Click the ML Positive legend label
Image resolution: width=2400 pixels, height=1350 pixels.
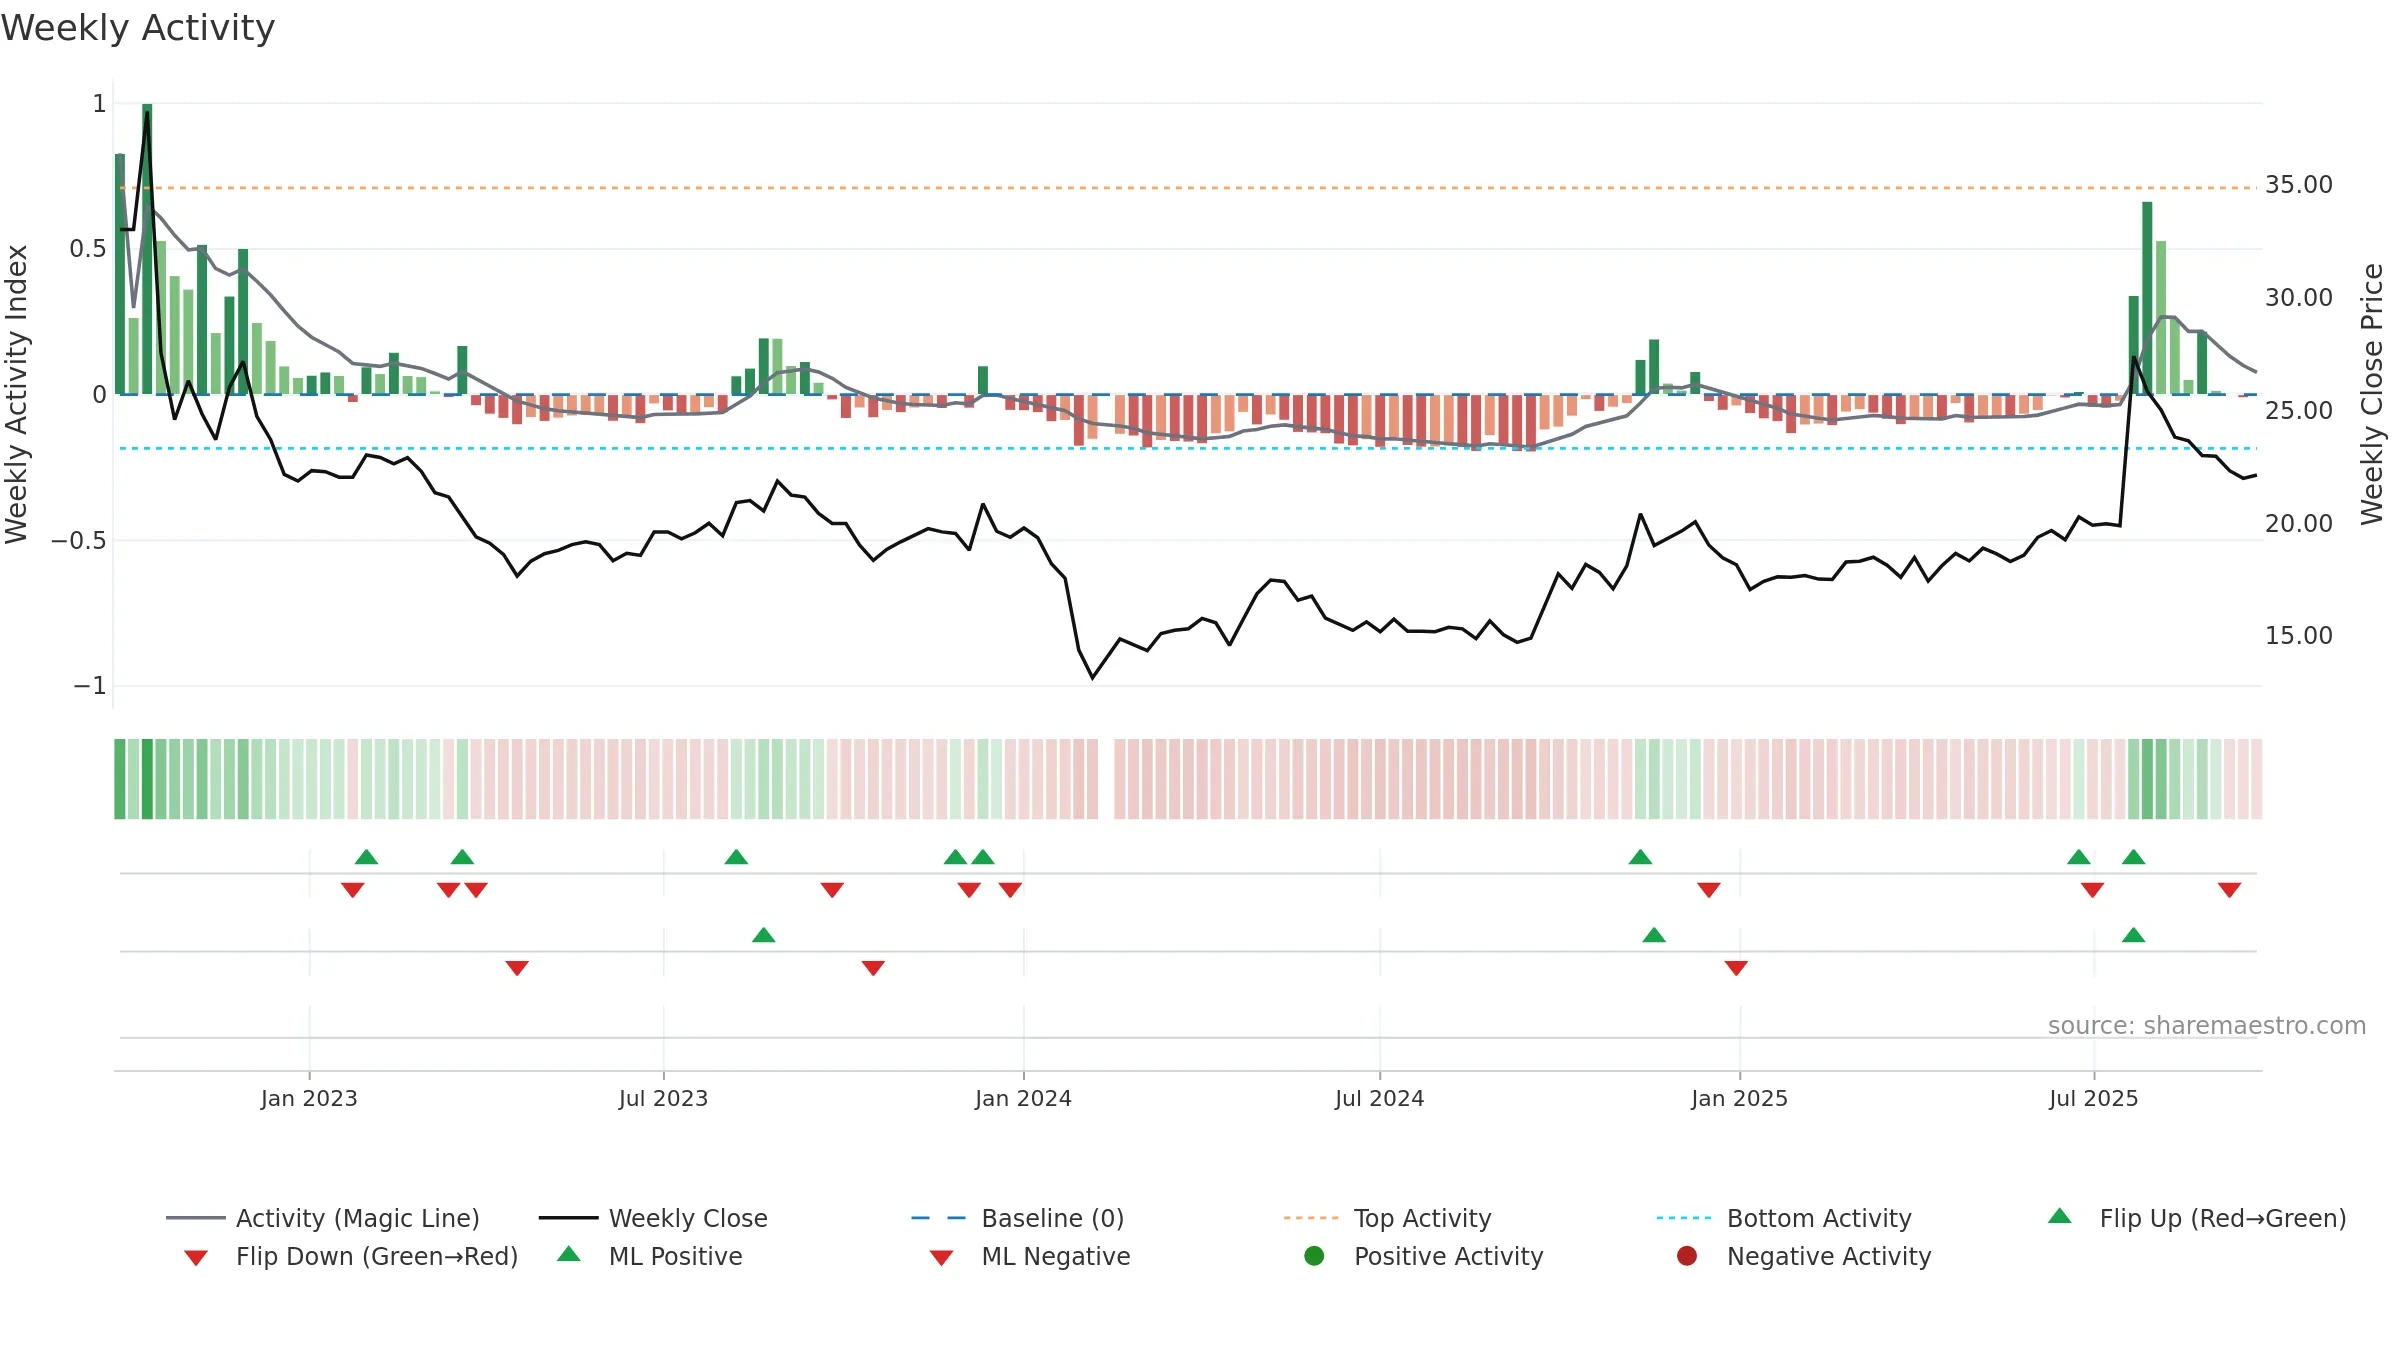click(675, 1256)
